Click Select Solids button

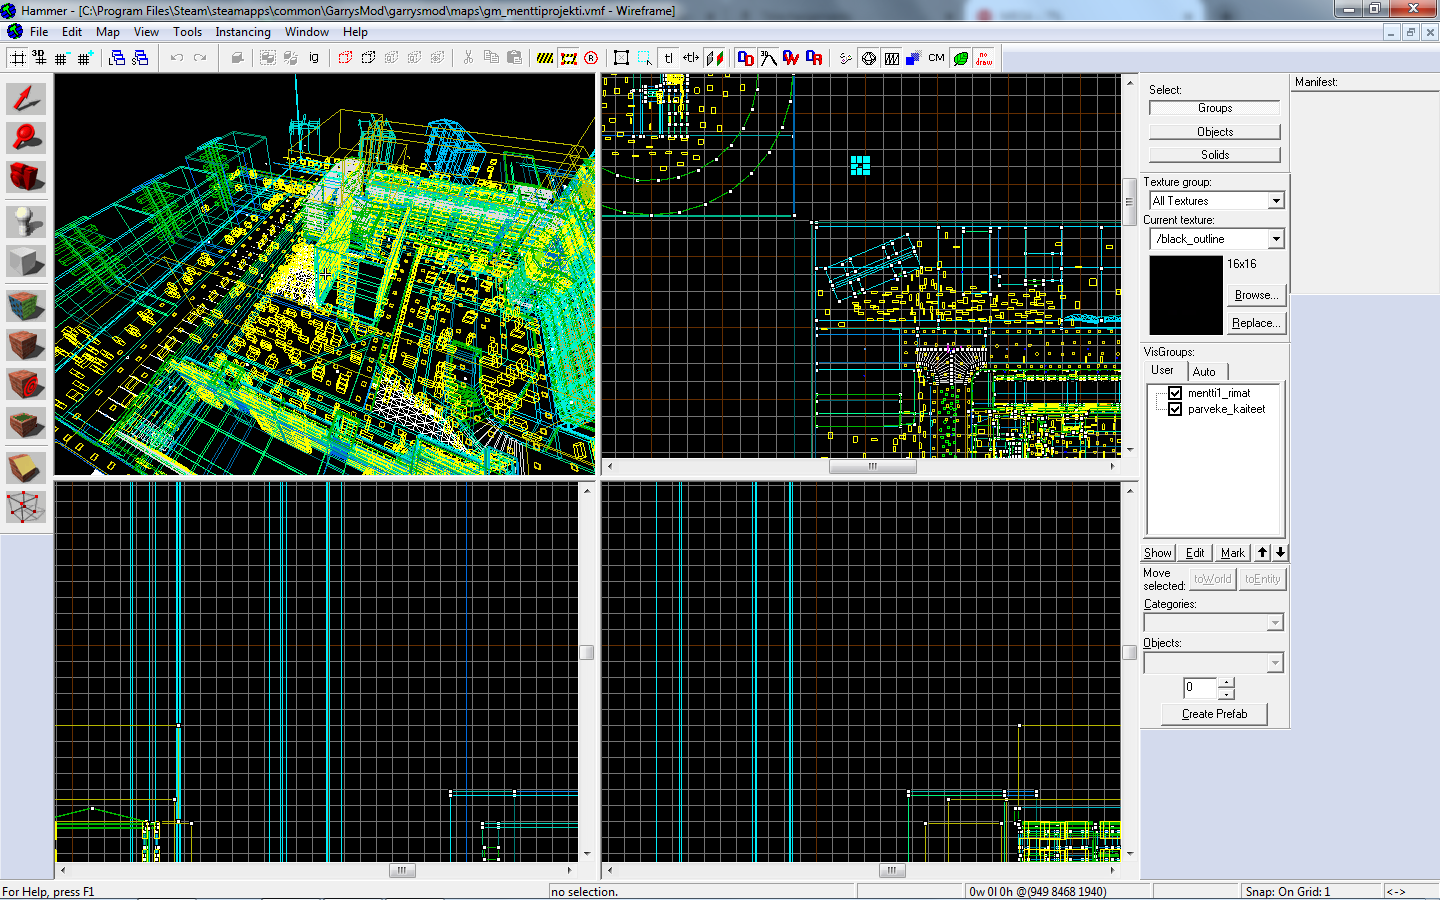coord(1214,155)
